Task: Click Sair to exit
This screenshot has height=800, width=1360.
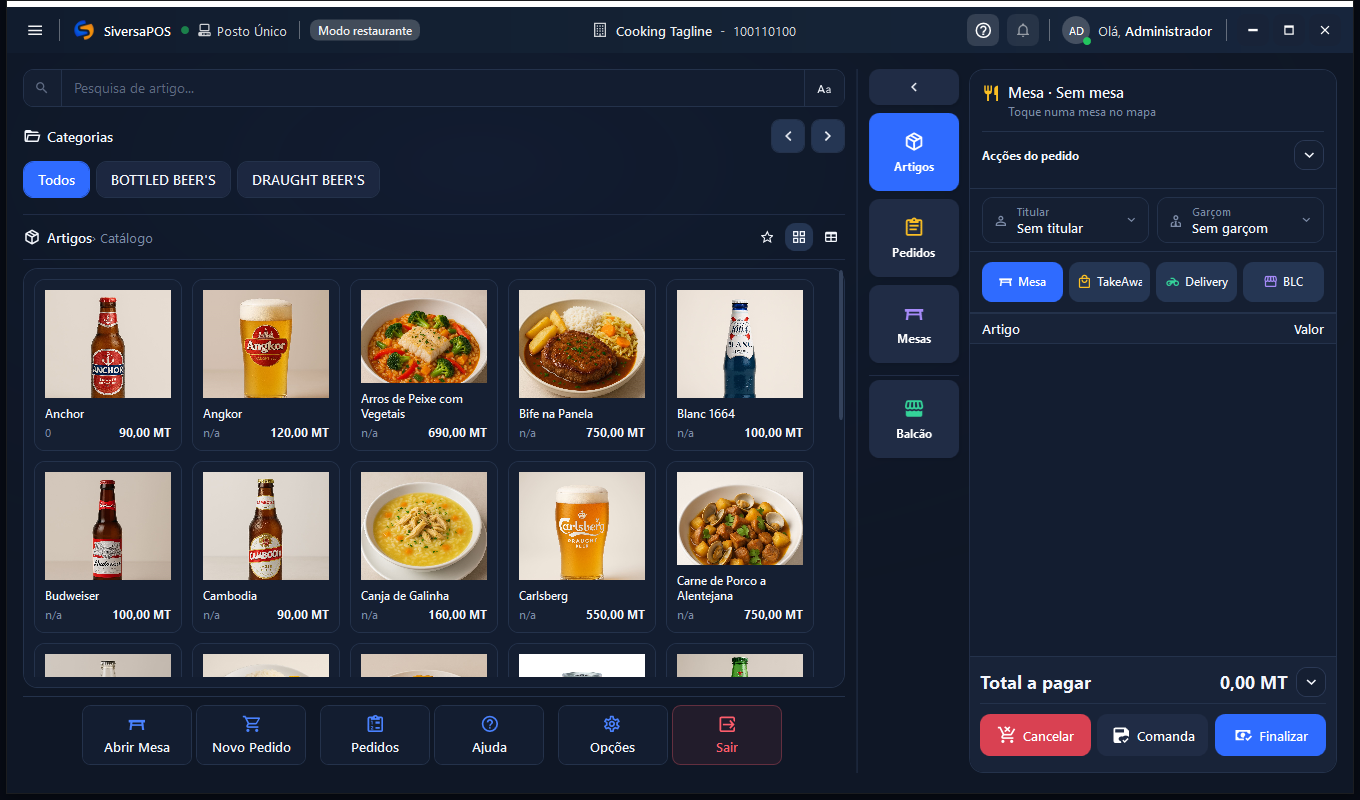Action: (727, 735)
